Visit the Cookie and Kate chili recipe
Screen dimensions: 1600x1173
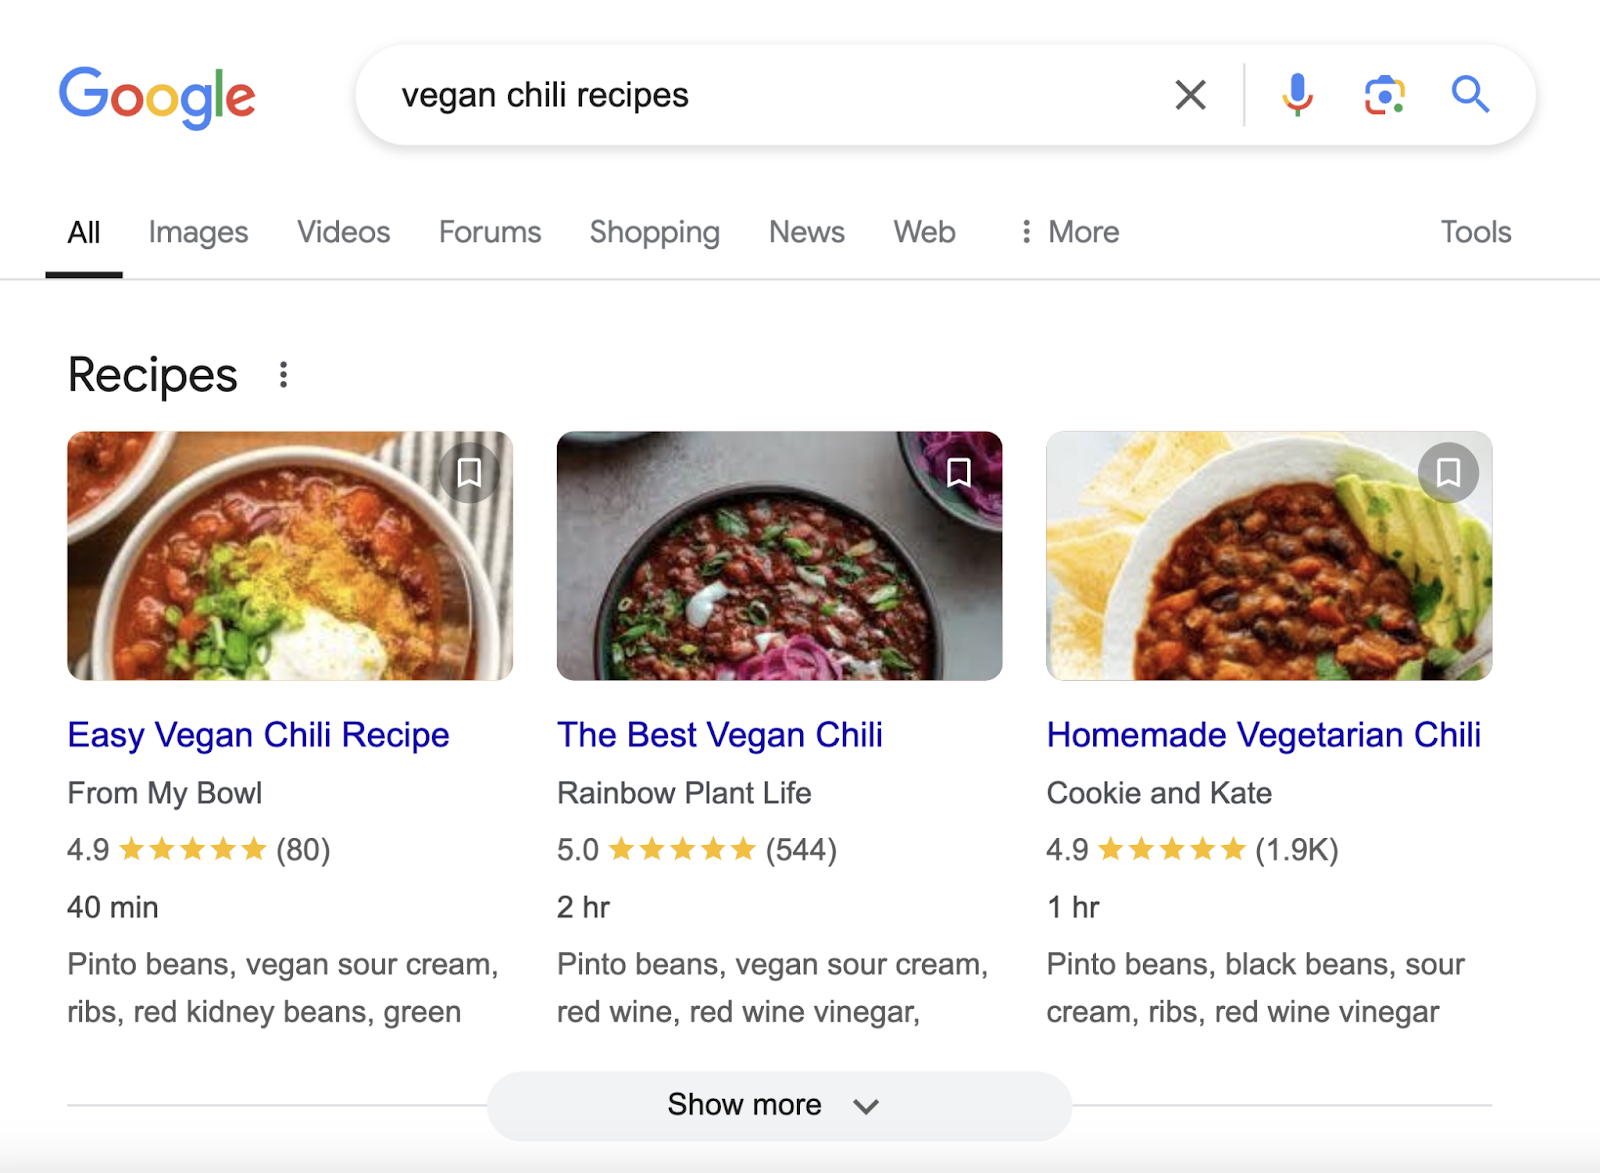(1263, 735)
